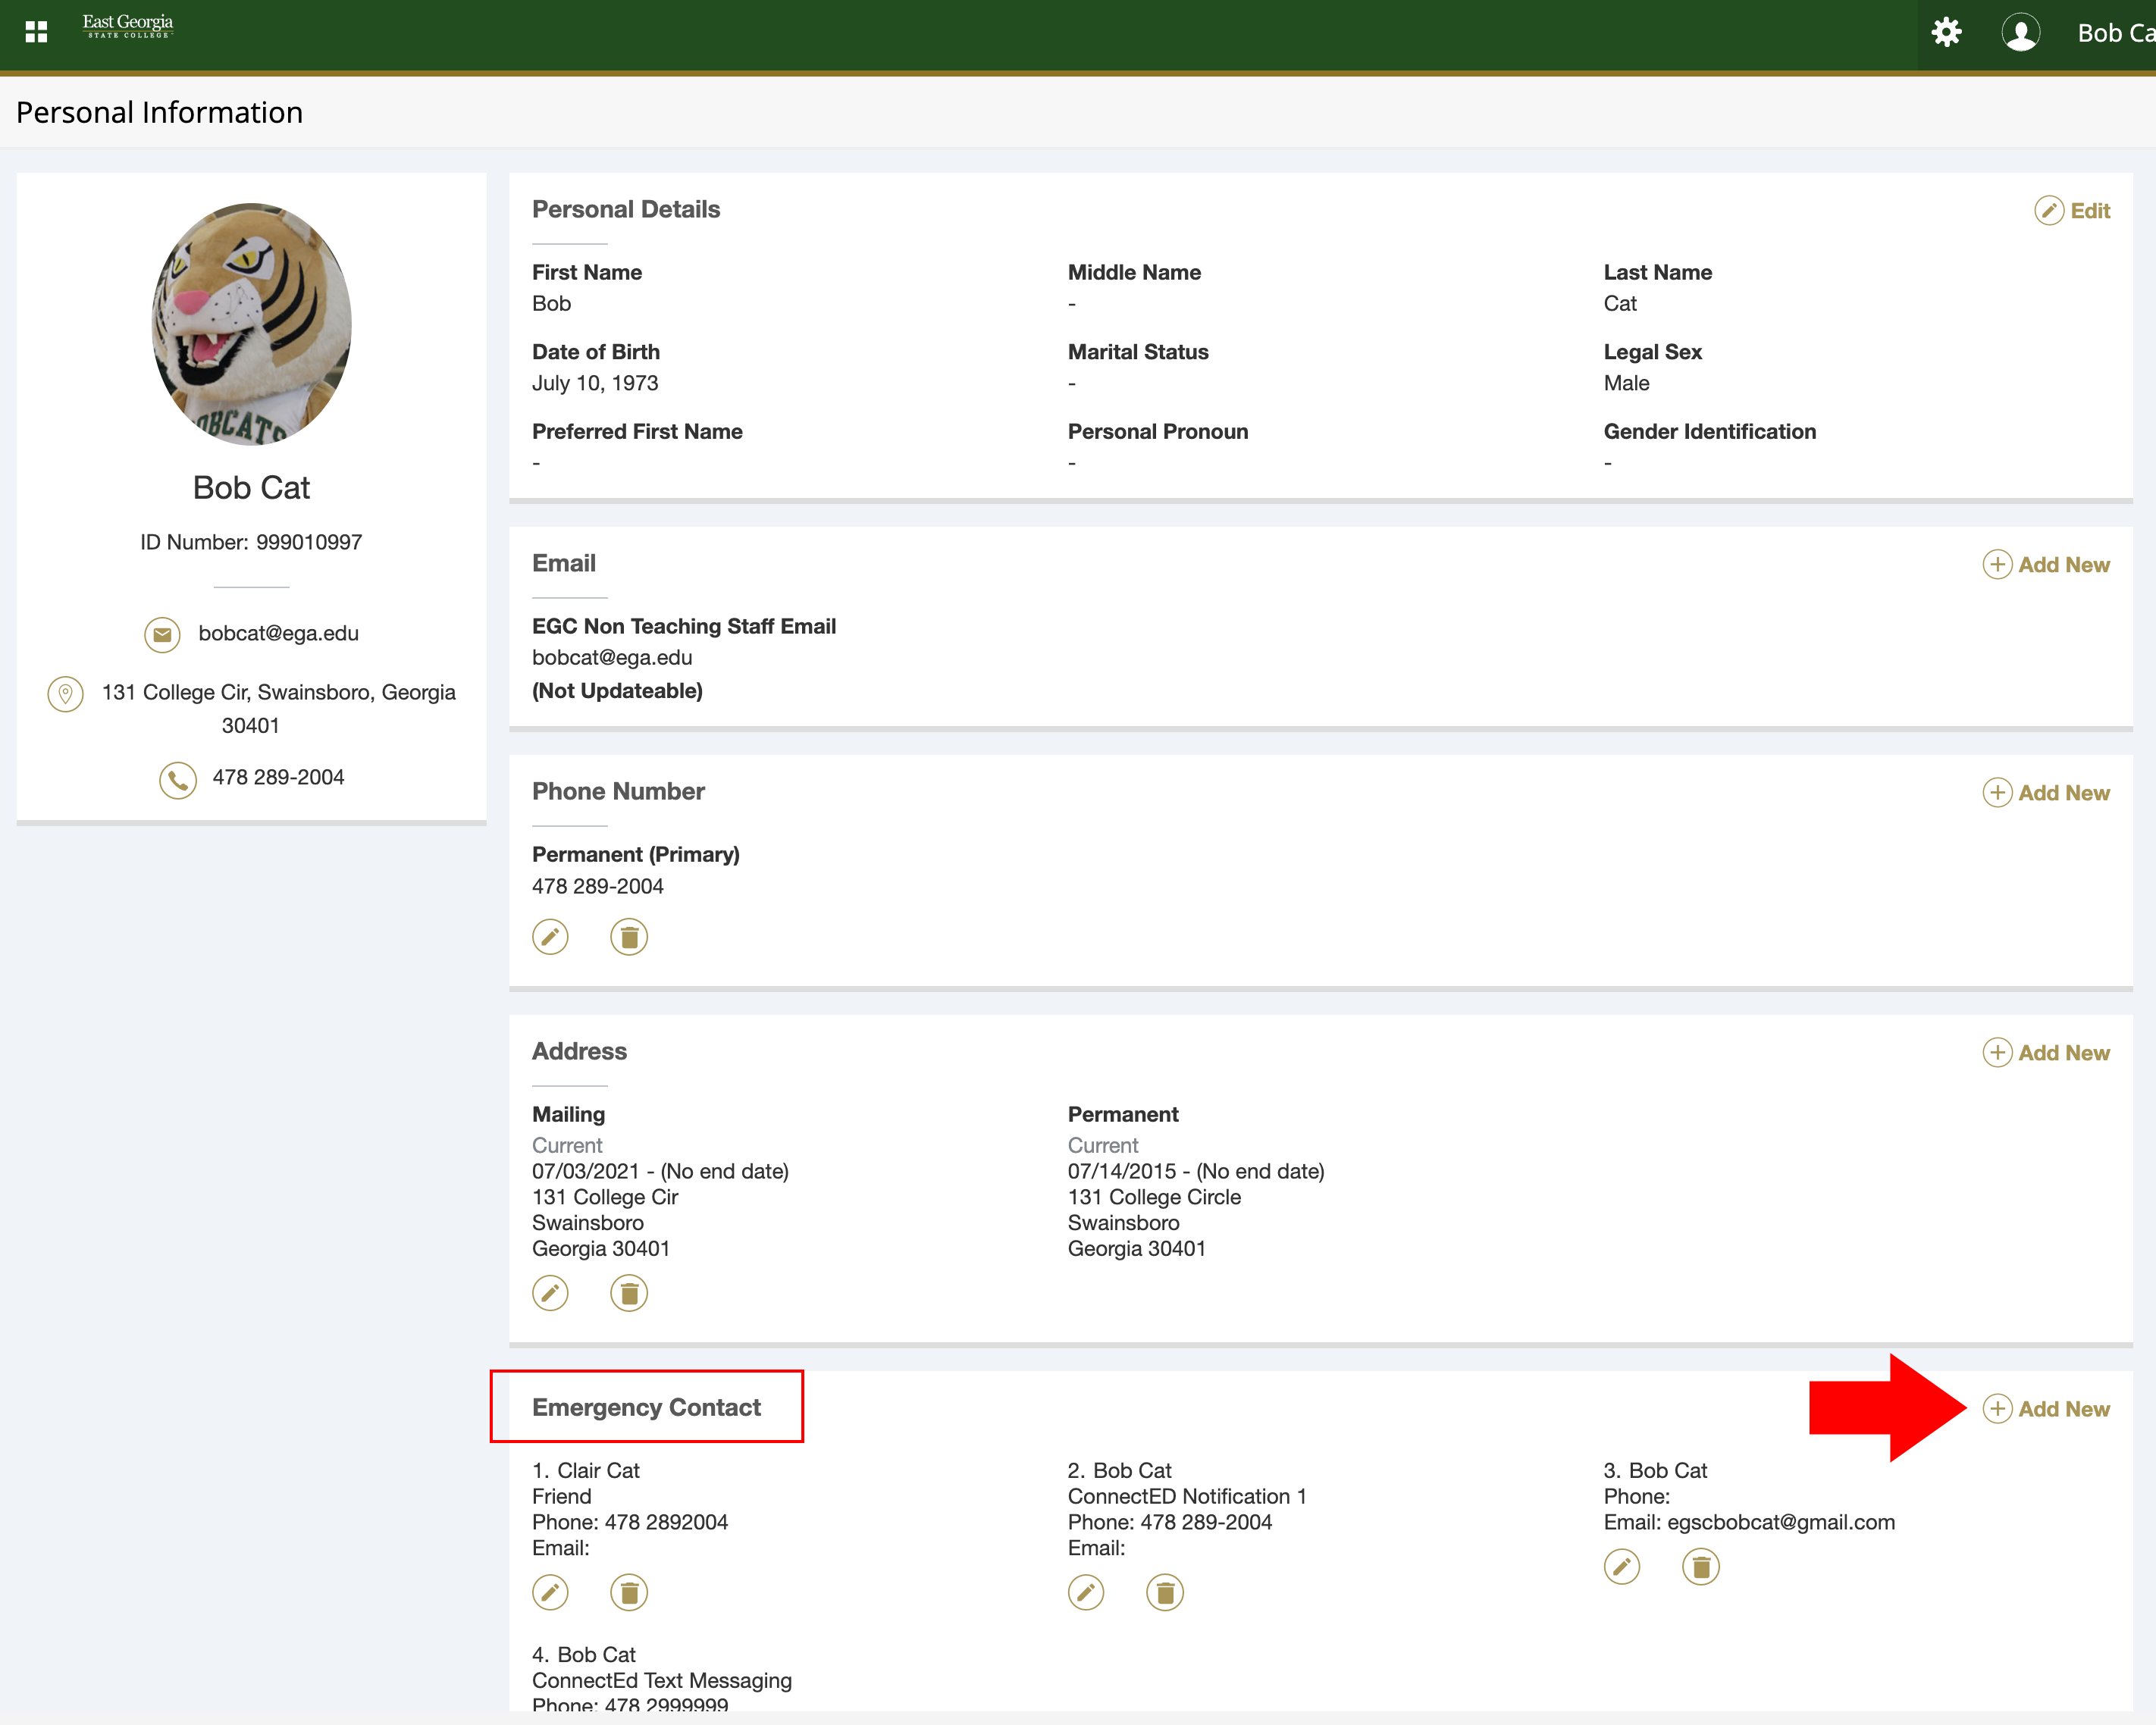Open the East Georgia State College logo

click(x=127, y=26)
